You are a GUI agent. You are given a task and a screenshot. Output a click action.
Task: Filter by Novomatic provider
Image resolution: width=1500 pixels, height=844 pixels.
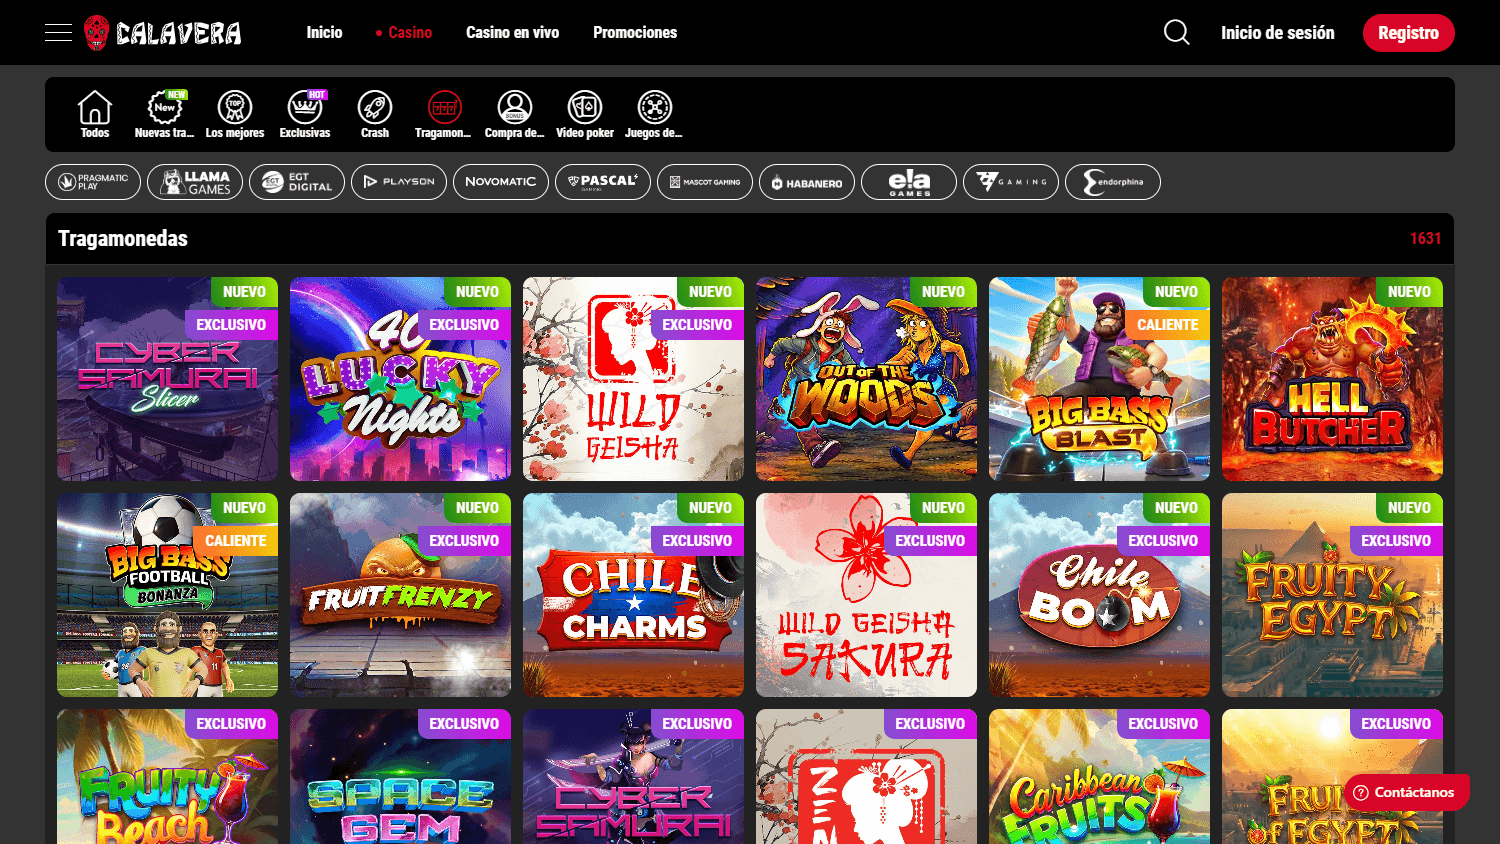(x=501, y=182)
